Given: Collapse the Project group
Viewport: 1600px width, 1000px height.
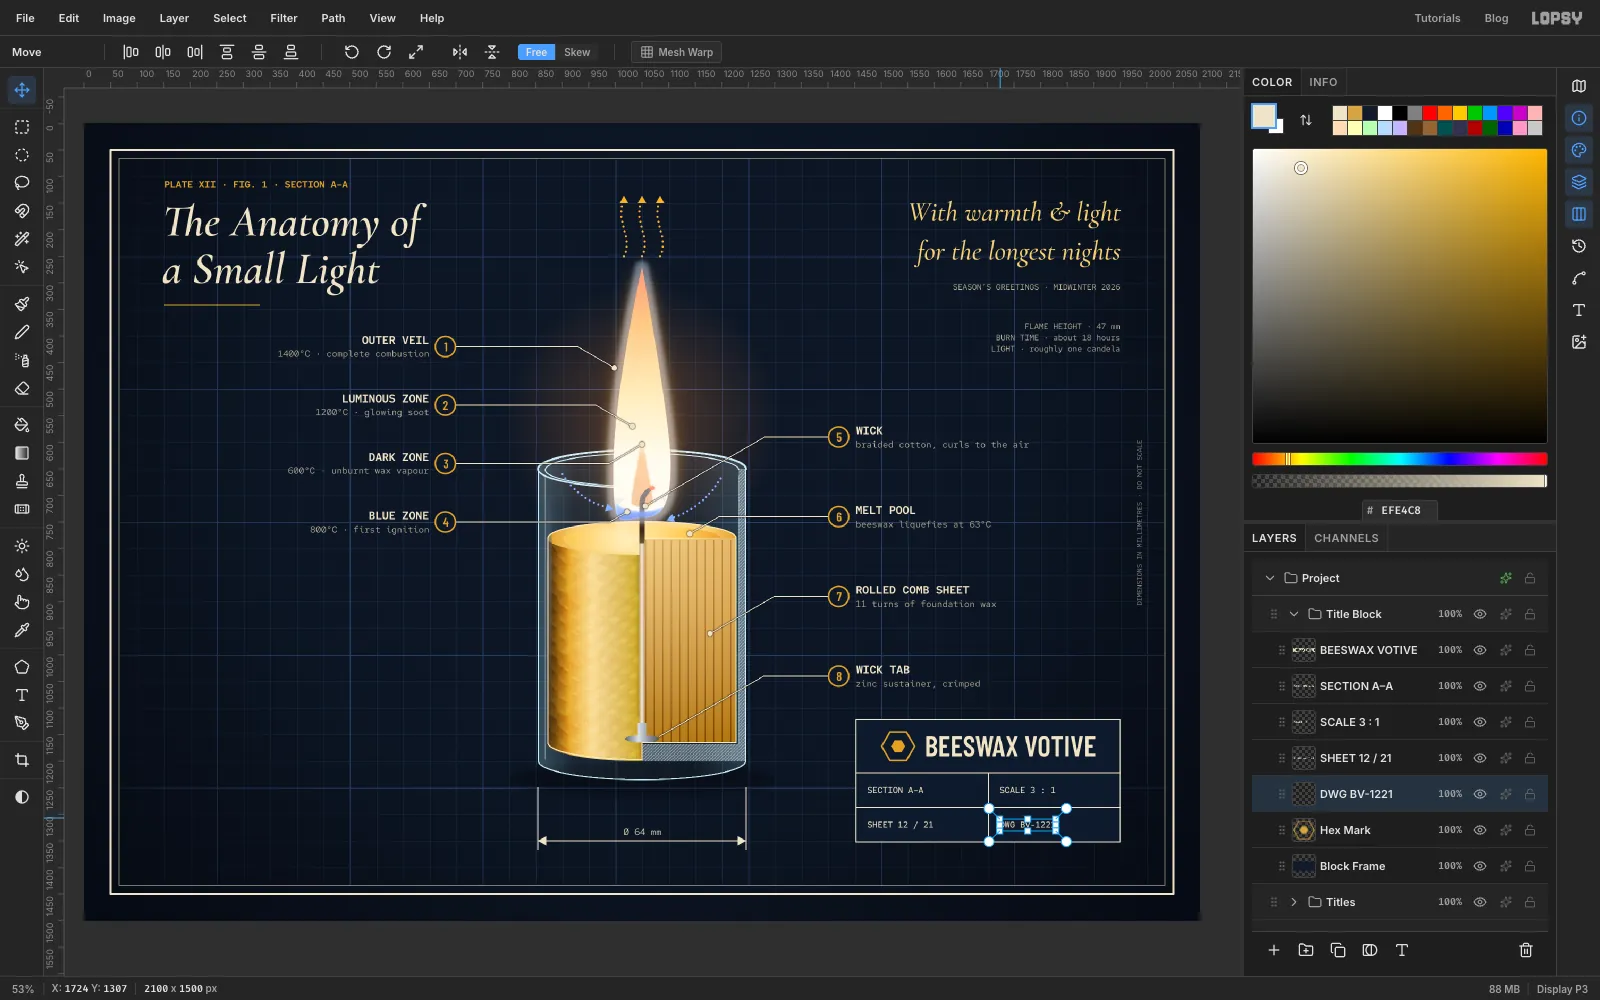Looking at the screenshot, I should (x=1270, y=578).
